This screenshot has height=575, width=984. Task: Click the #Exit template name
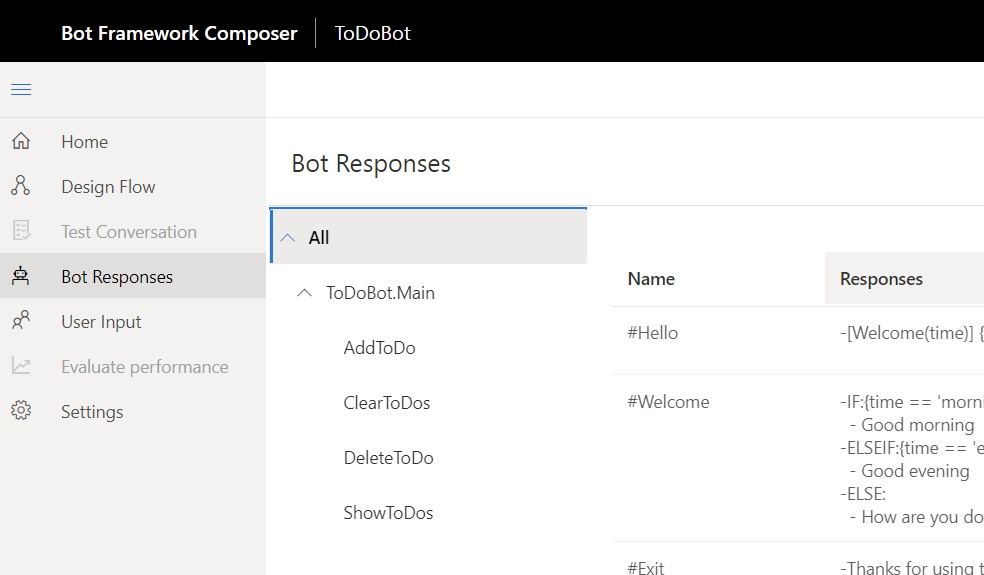click(x=646, y=569)
